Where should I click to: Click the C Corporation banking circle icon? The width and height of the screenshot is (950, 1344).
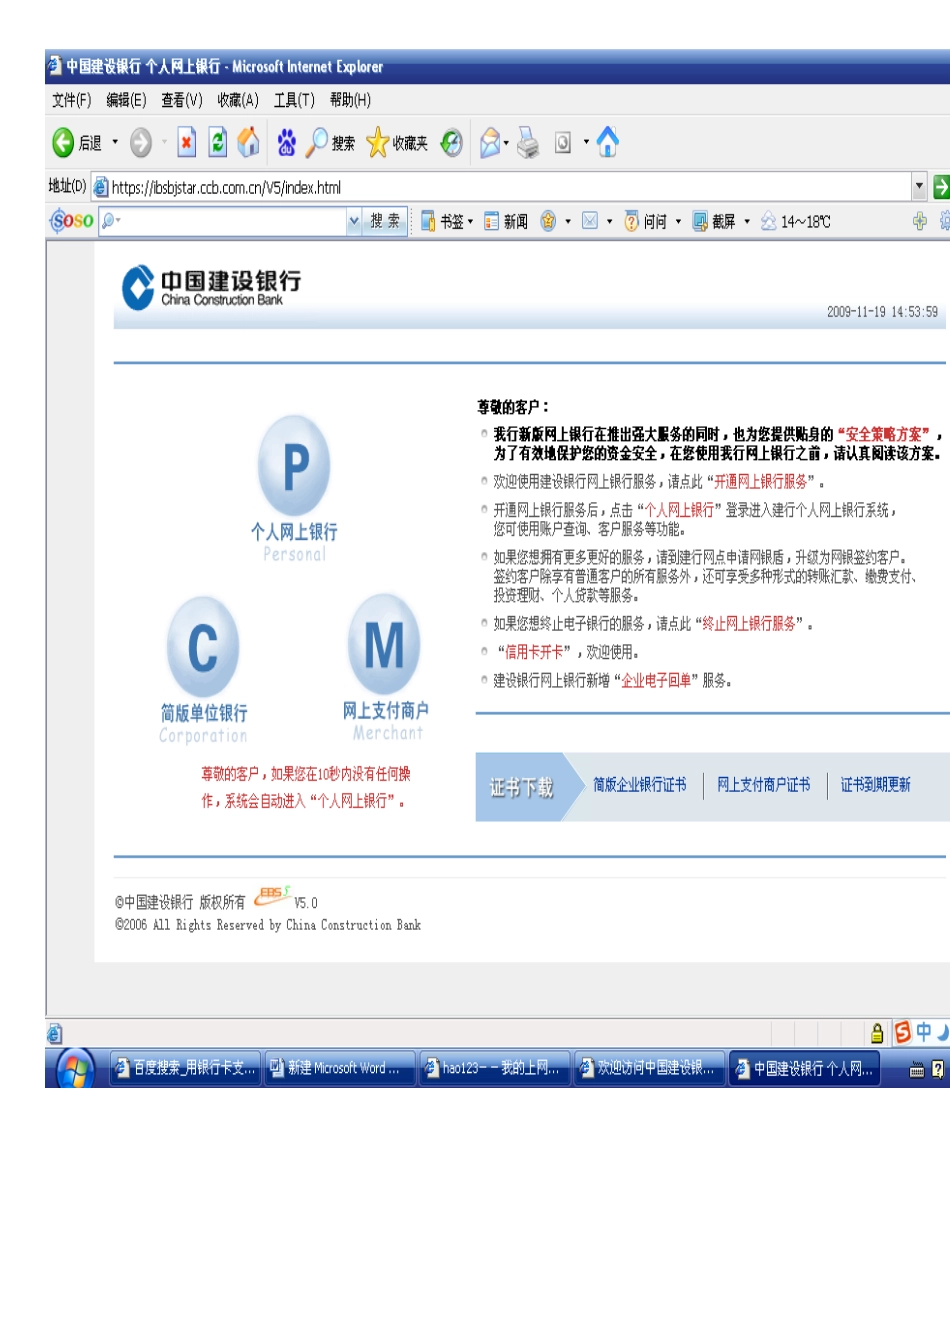(x=203, y=647)
